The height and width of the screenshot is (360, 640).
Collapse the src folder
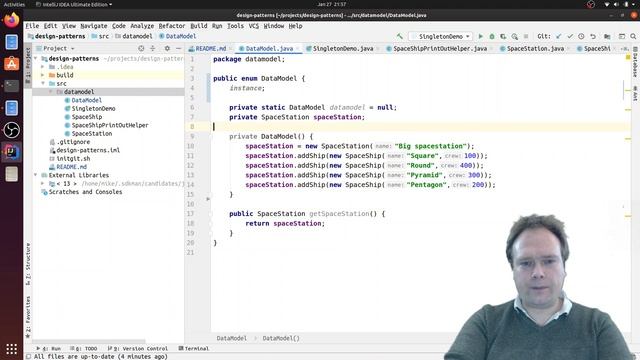pyautogui.click(x=42, y=83)
